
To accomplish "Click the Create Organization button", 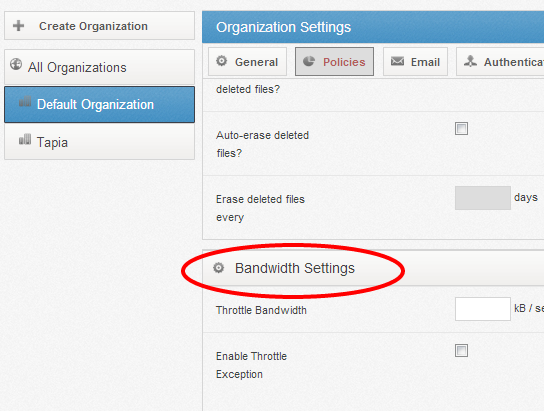I will [100, 26].
